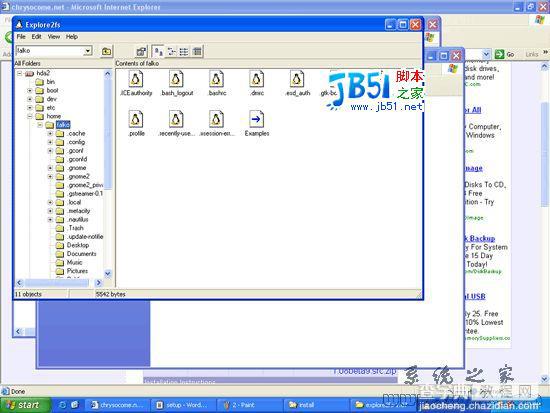The image size is (550, 413).
Task: Select the .local folder in tree
Action: (69, 202)
